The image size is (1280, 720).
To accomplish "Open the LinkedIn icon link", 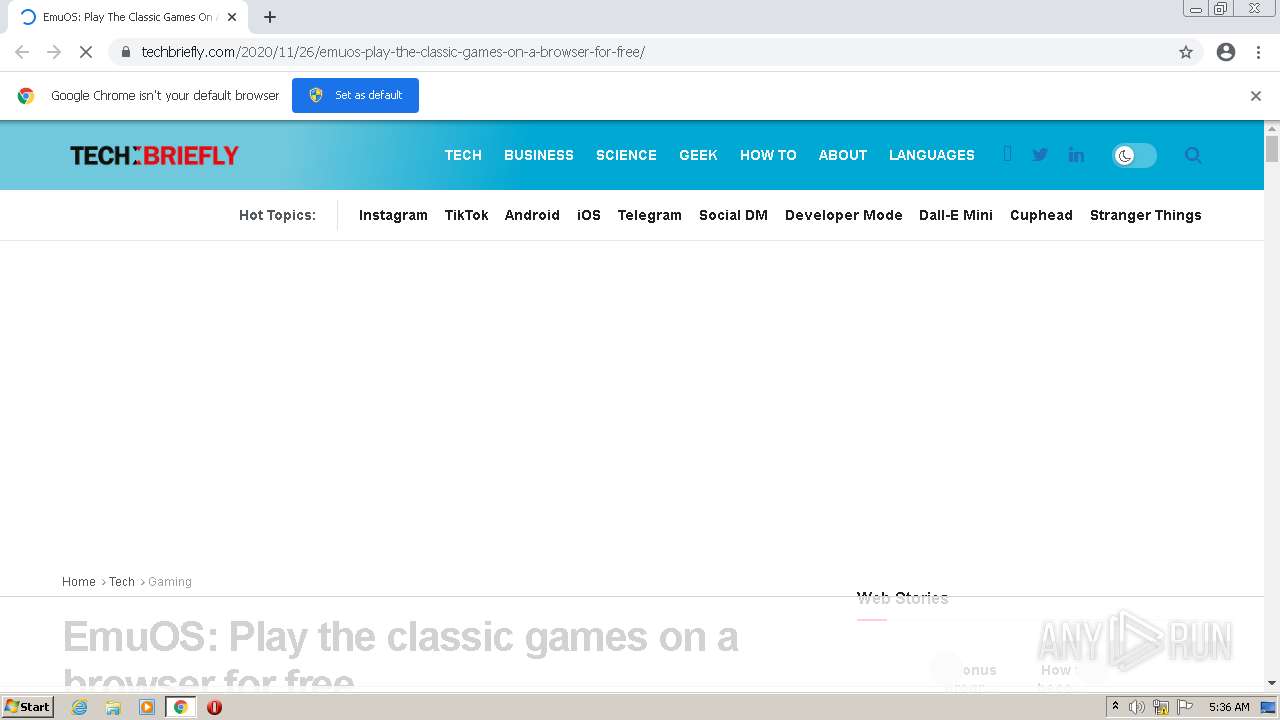I will coord(1076,155).
